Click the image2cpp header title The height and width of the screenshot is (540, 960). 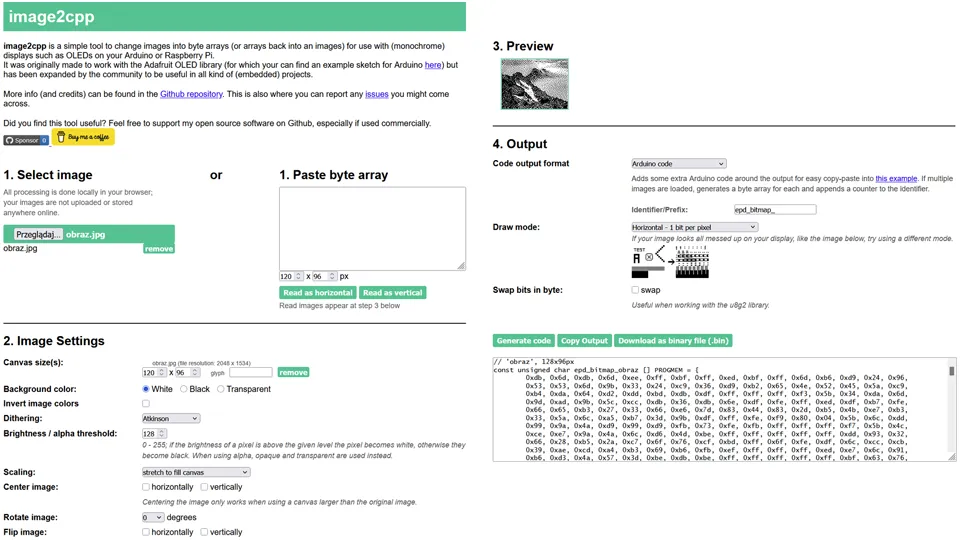pos(51,17)
